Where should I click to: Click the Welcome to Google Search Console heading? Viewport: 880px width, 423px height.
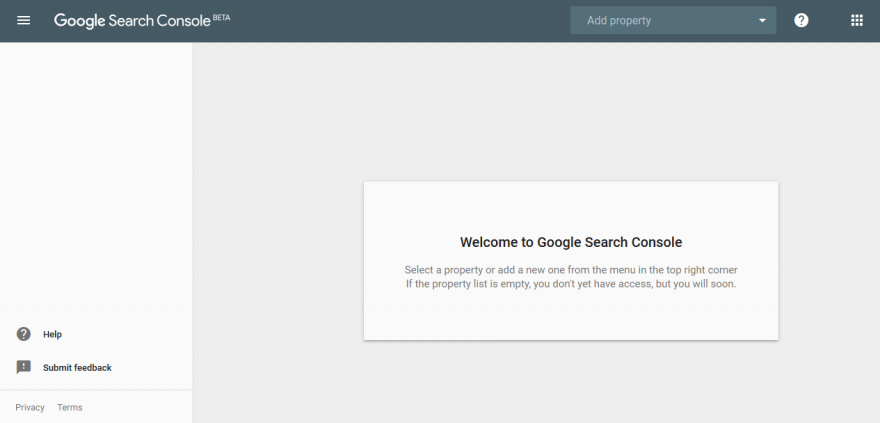pyautogui.click(x=571, y=242)
